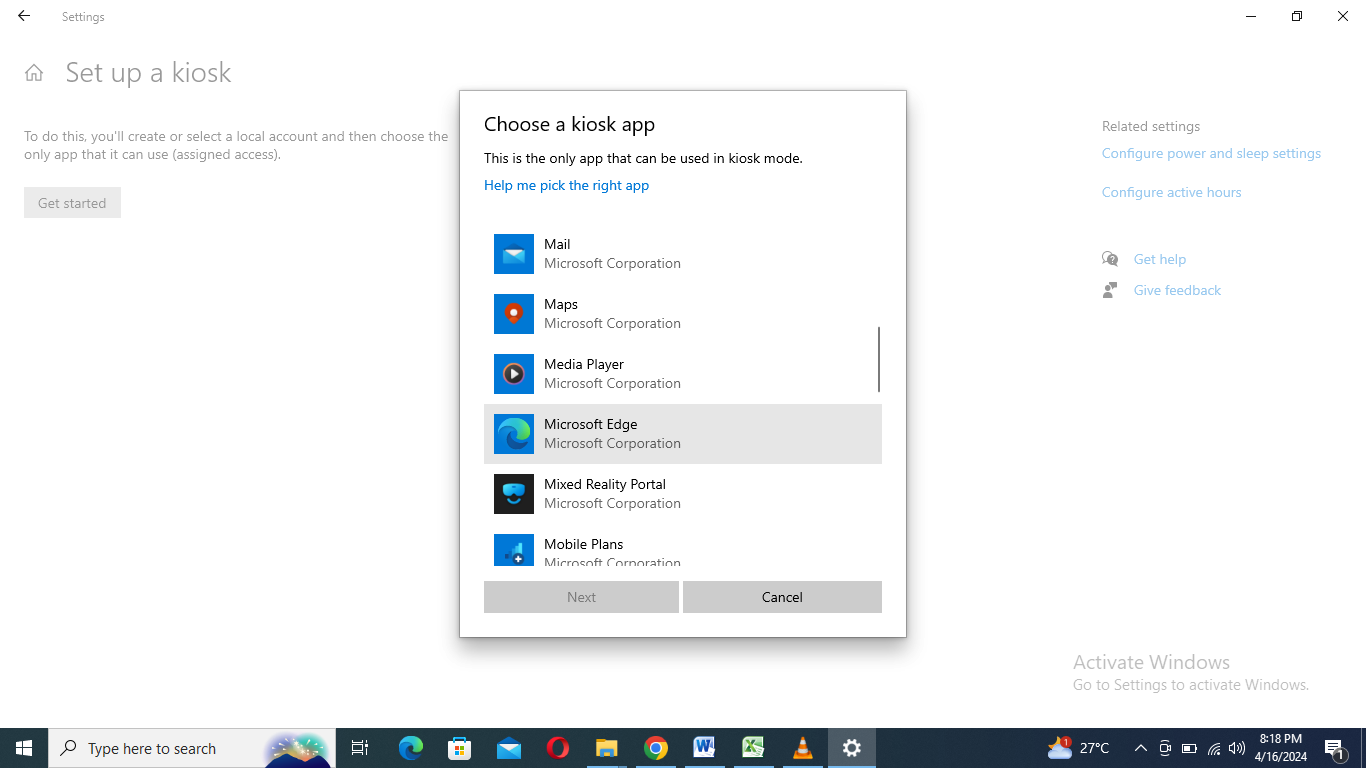Open the Mail app from the taskbar

[508, 747]
